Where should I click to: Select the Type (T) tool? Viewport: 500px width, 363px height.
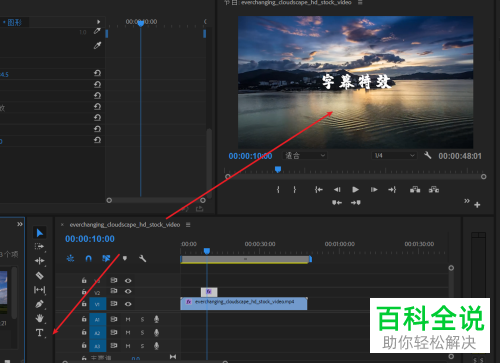click(x=39, y=333)
